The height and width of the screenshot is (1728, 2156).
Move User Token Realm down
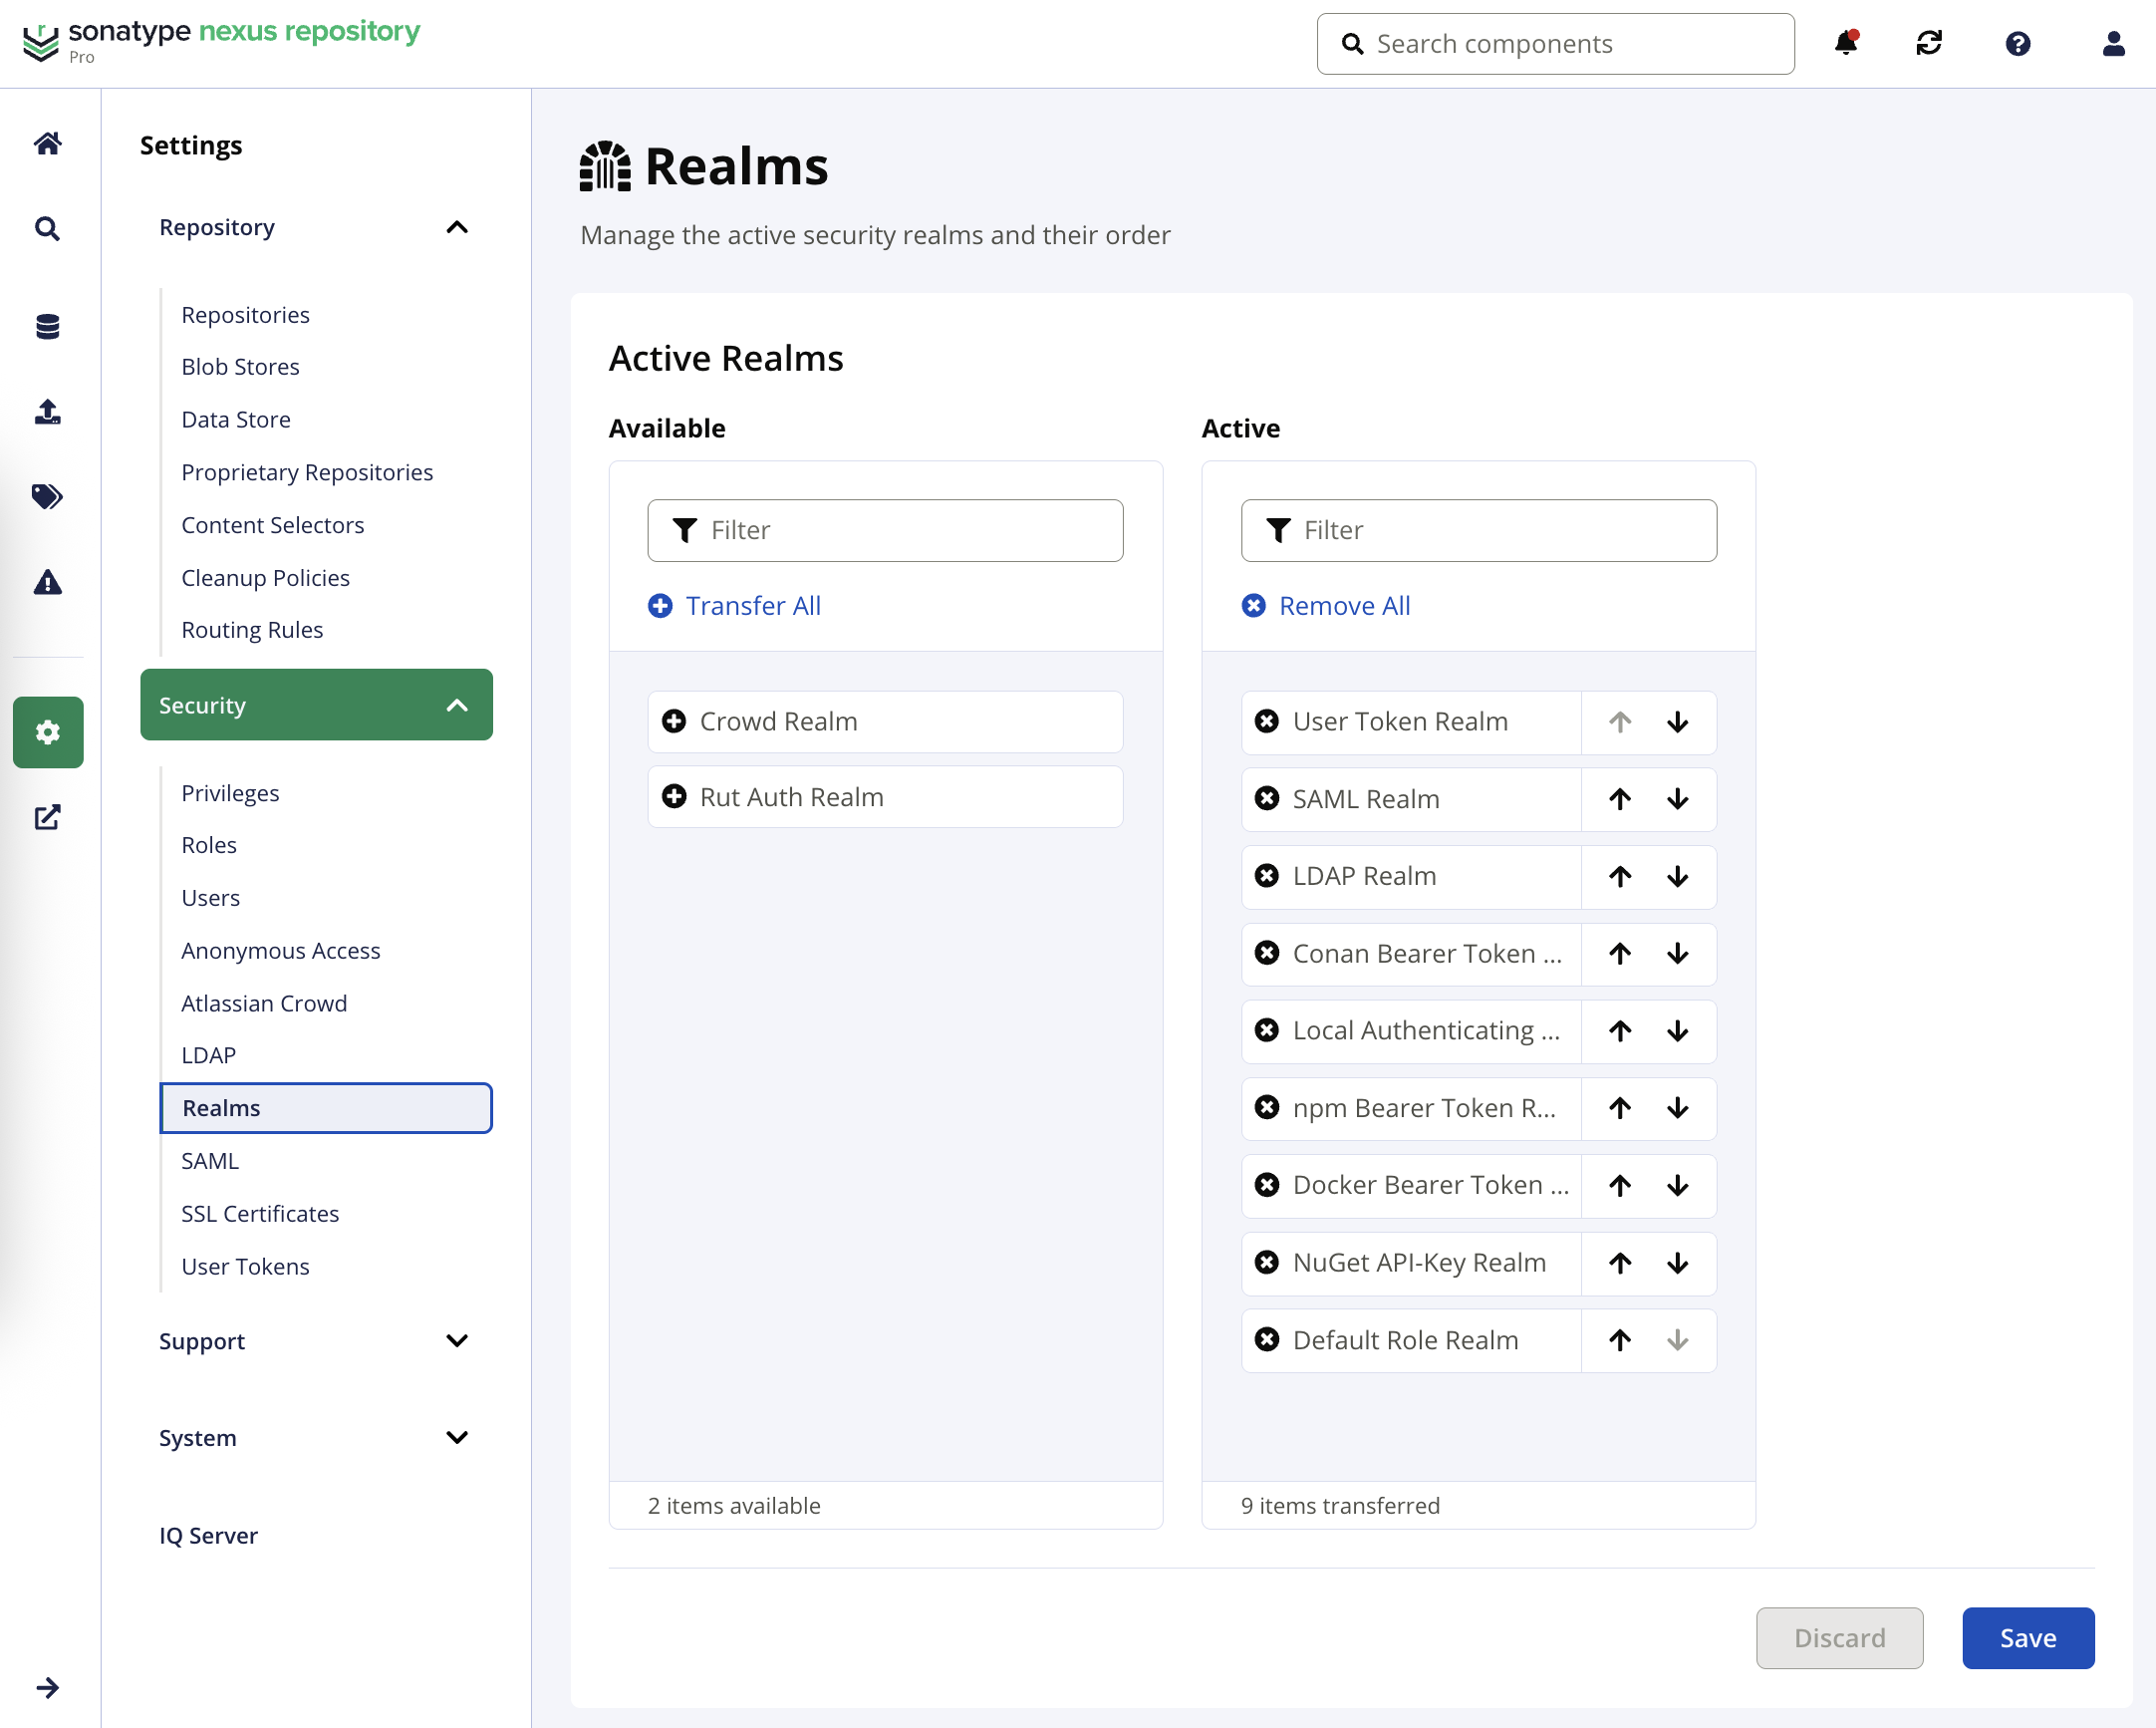tap(1678, 722)
